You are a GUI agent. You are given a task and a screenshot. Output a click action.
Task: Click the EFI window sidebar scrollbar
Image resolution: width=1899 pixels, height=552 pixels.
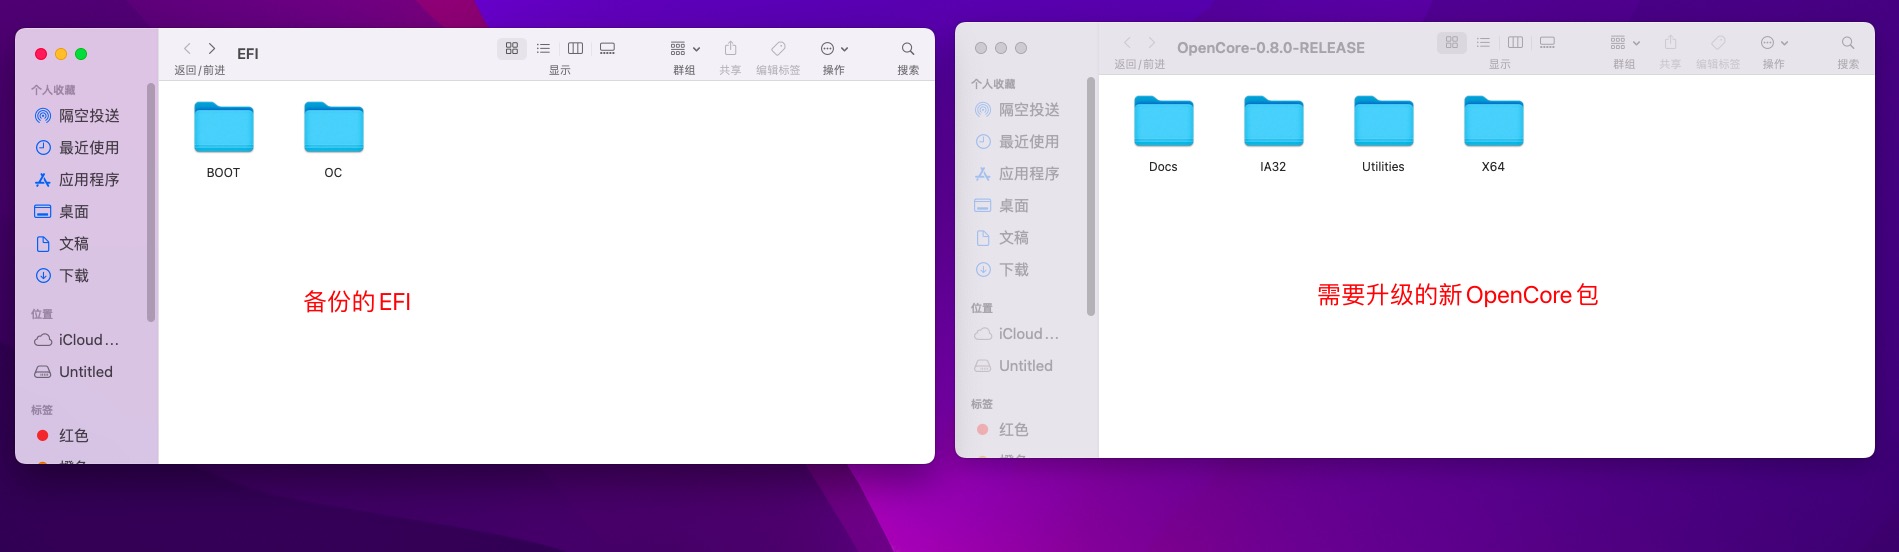(151, 202)
